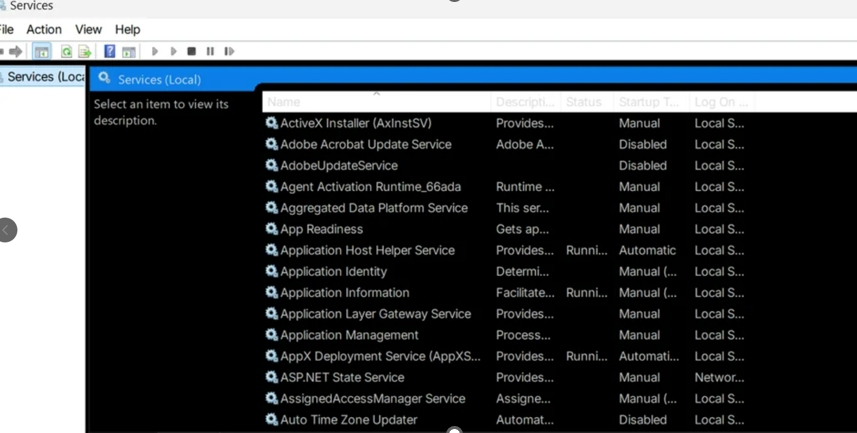This screenshot has height=433, width=857.
Task: Click gear icon of AppX Deployment Service
Action: 272,356
